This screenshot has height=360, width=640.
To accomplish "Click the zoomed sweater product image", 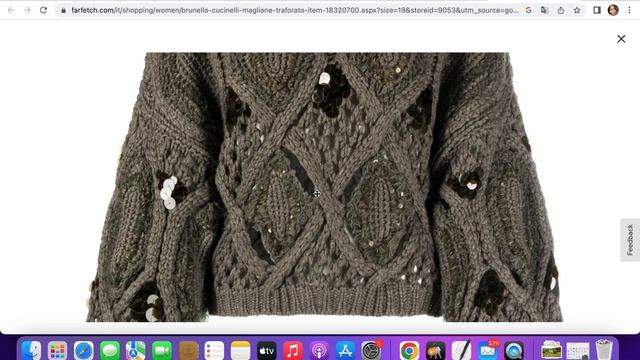I will [324, 187].
